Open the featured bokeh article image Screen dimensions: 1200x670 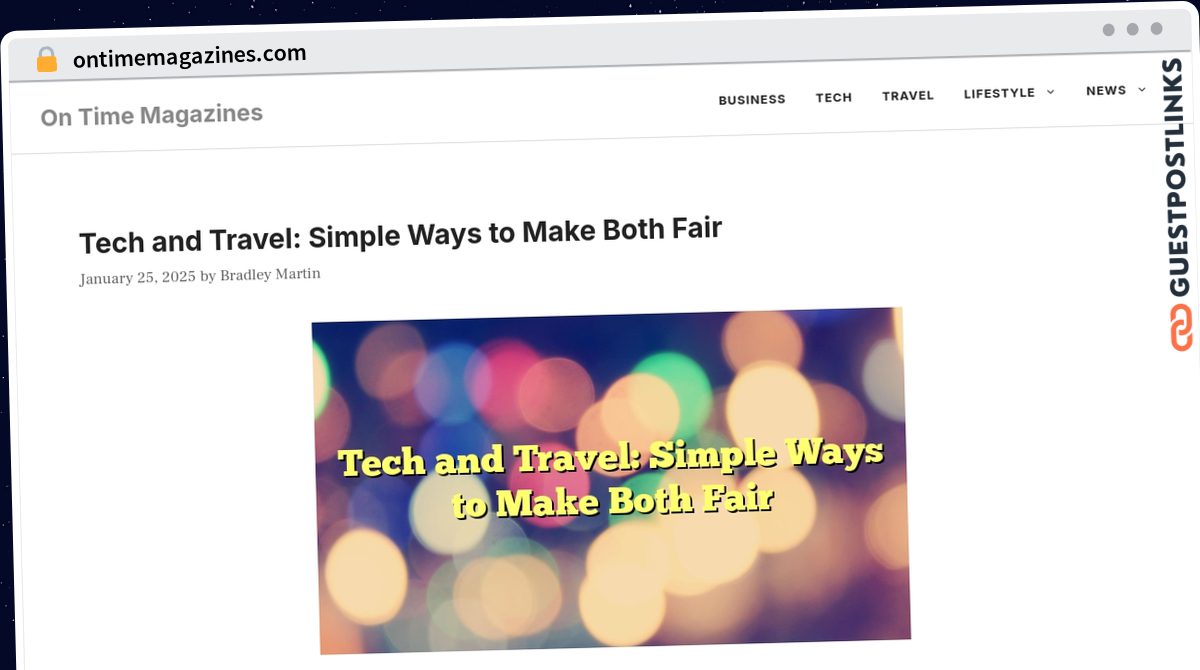point(611,480)
